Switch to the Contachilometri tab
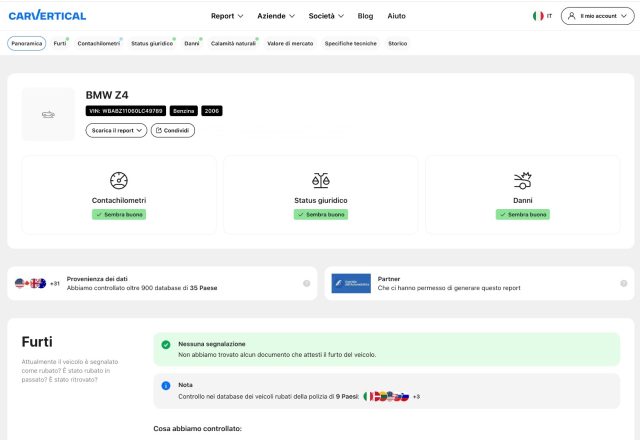640x440 pixels. pos(99,43)
